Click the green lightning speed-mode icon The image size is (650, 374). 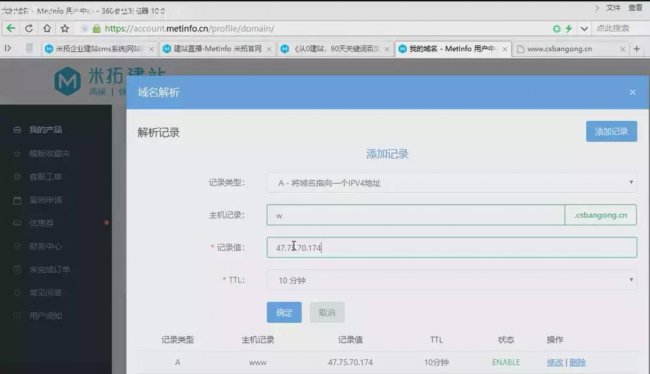pyautogui.click(x=569, y=29)
